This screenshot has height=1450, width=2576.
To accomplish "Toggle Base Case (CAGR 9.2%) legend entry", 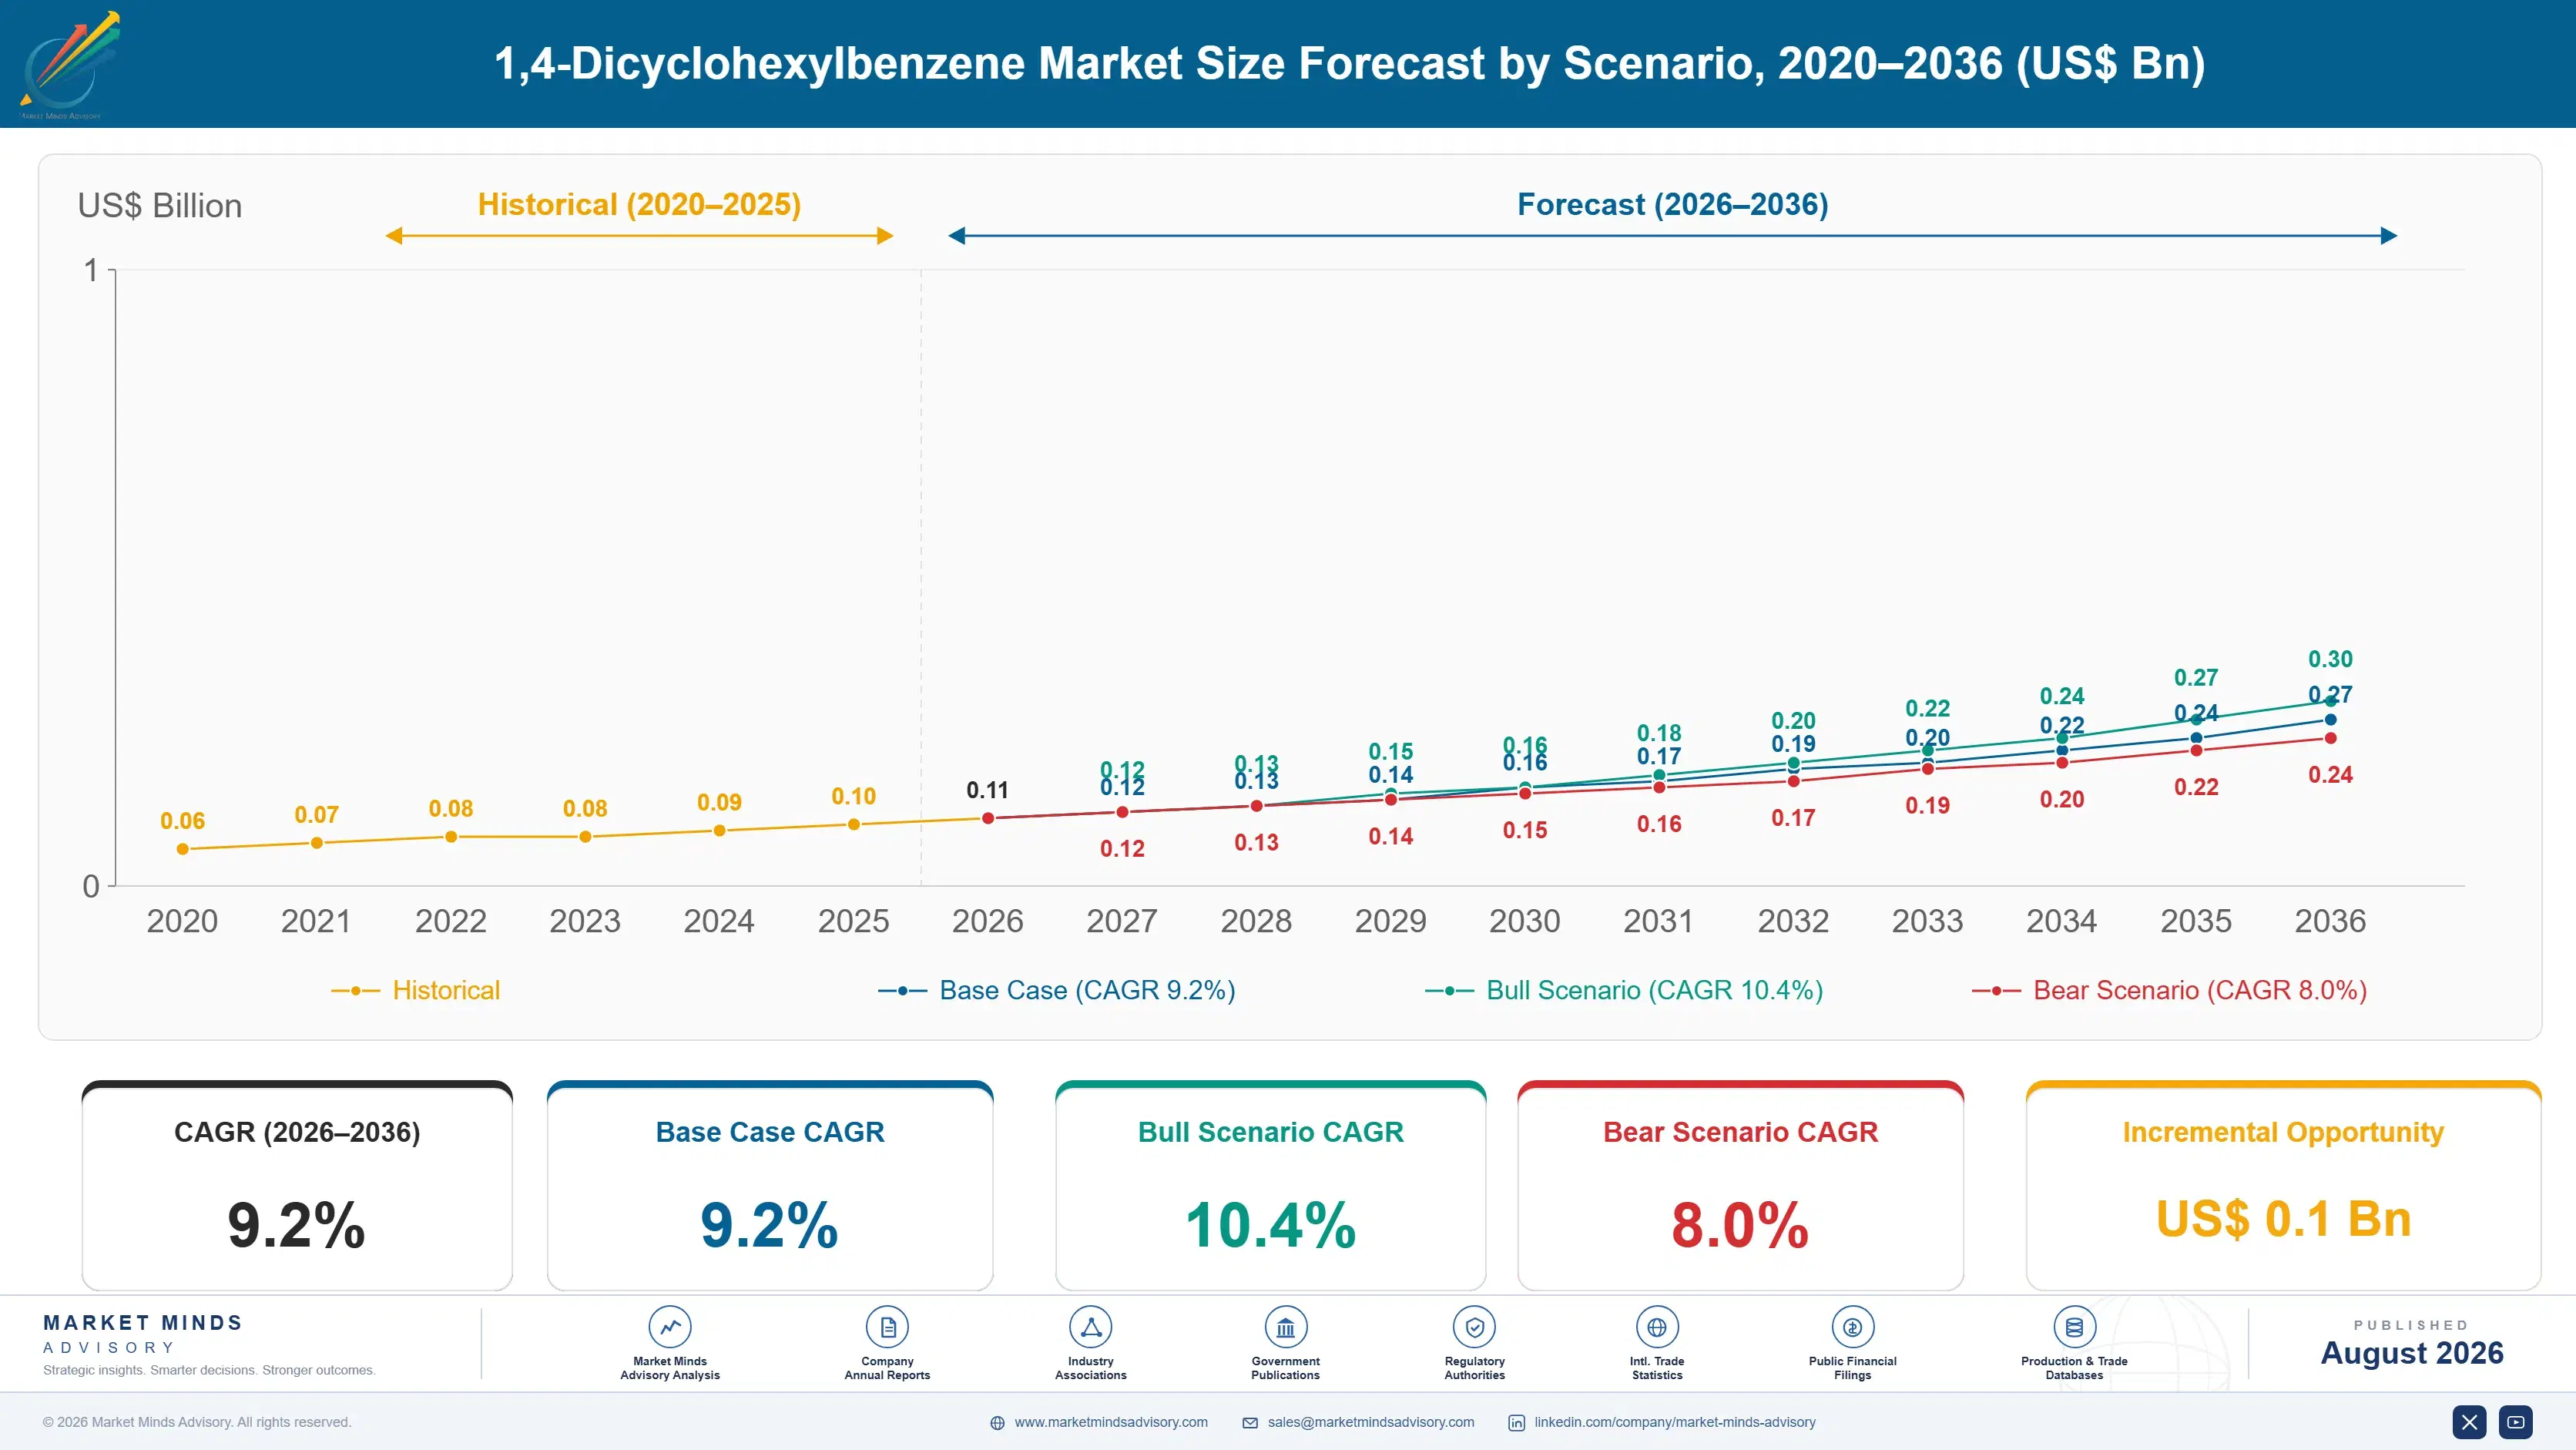I will [x=1057, y=990].
